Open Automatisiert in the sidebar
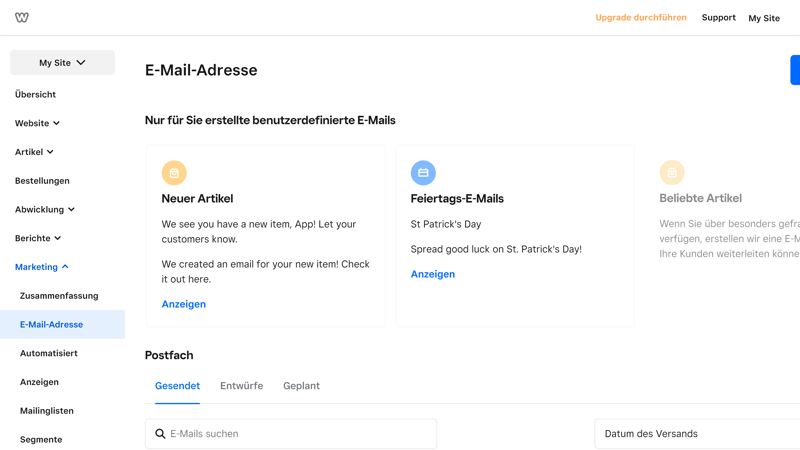 (49, 353)
